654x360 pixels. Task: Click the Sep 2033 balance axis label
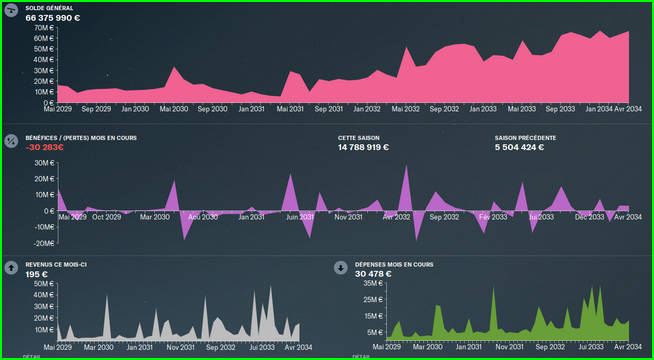click(x=561, y=109)
